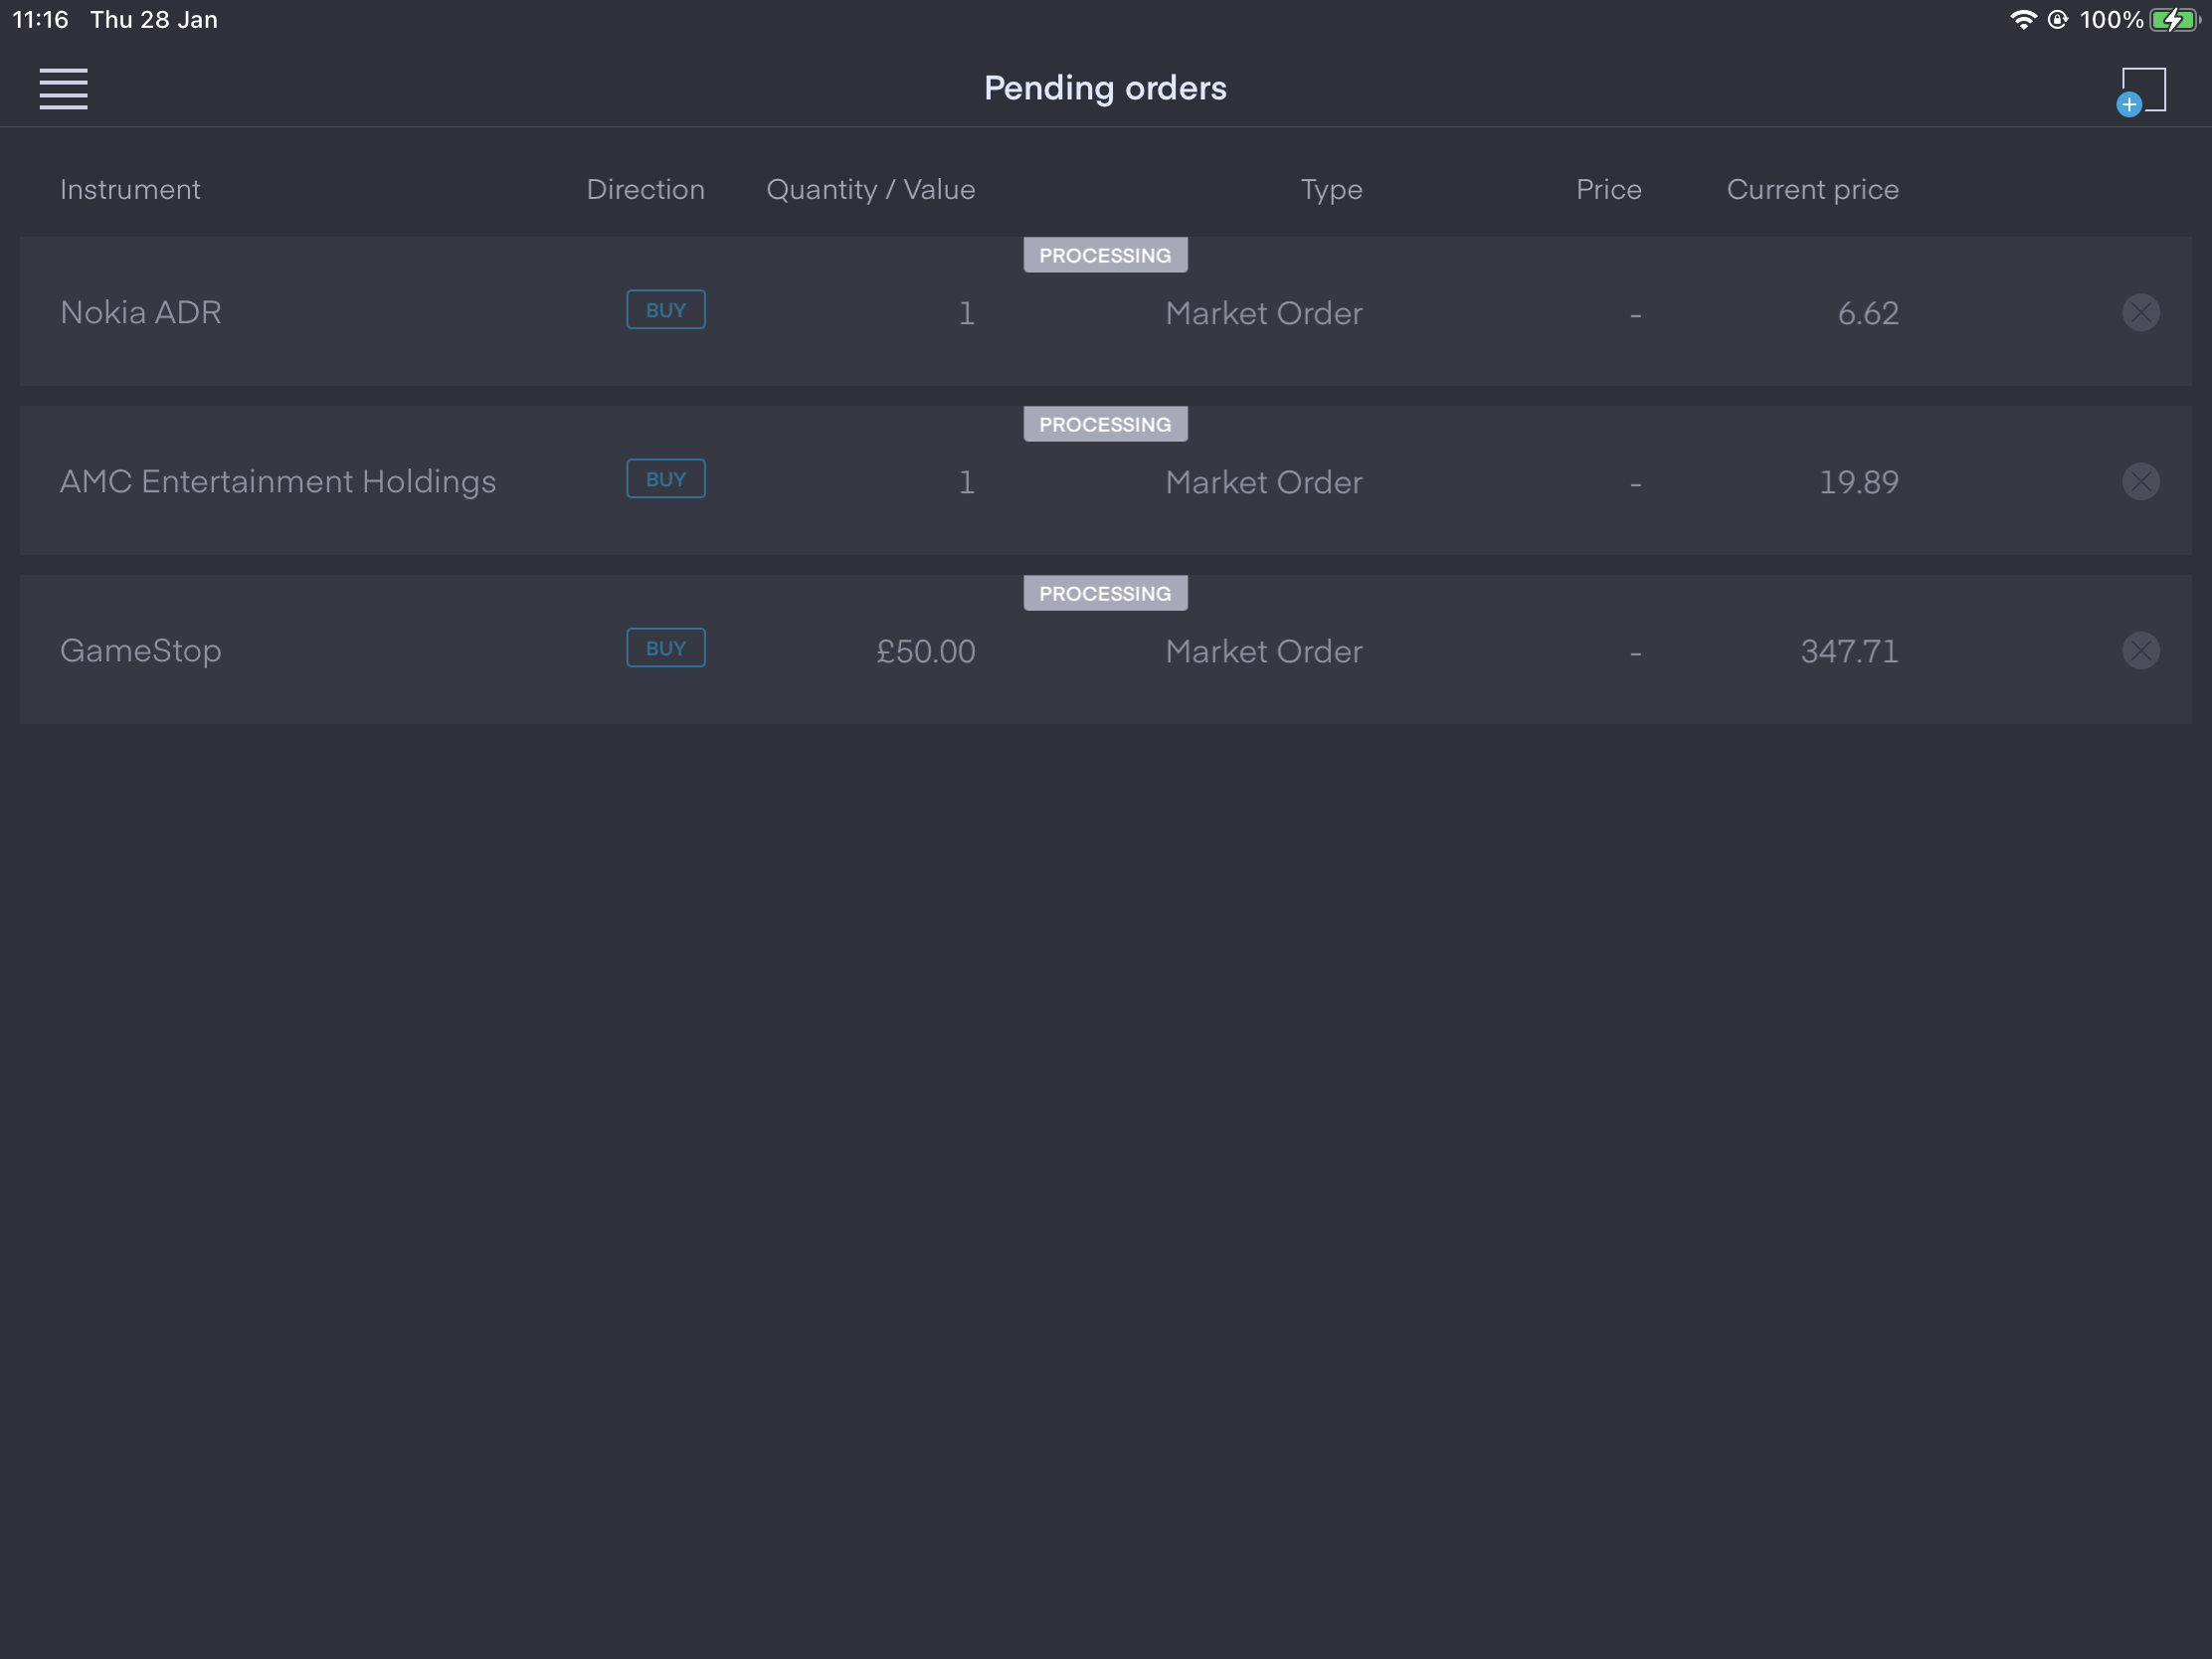Image resolution: width=2212 pixels, height=1659 pixels.
Task: Open the AMC Entertainment Holdings instrument
Action: [x=278, y=481]
